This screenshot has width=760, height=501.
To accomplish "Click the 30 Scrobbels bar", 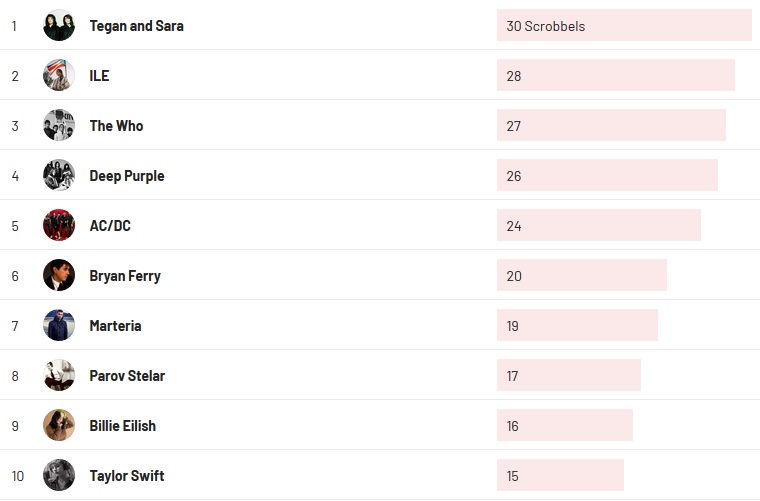I will (x=623, y=26).
